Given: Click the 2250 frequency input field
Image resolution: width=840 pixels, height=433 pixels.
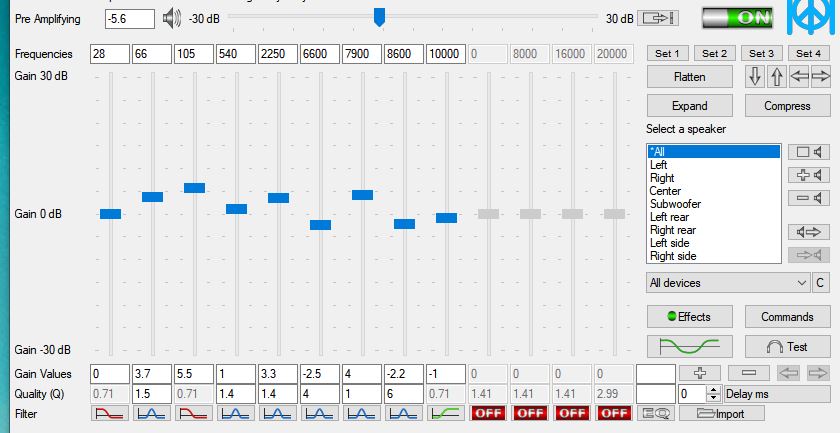Looking at the screenshot, I should point(277,53).
